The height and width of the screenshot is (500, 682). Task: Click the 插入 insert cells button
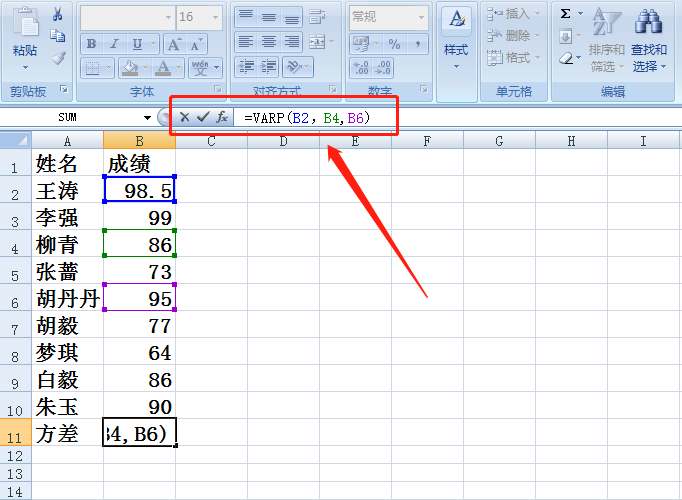513,14
